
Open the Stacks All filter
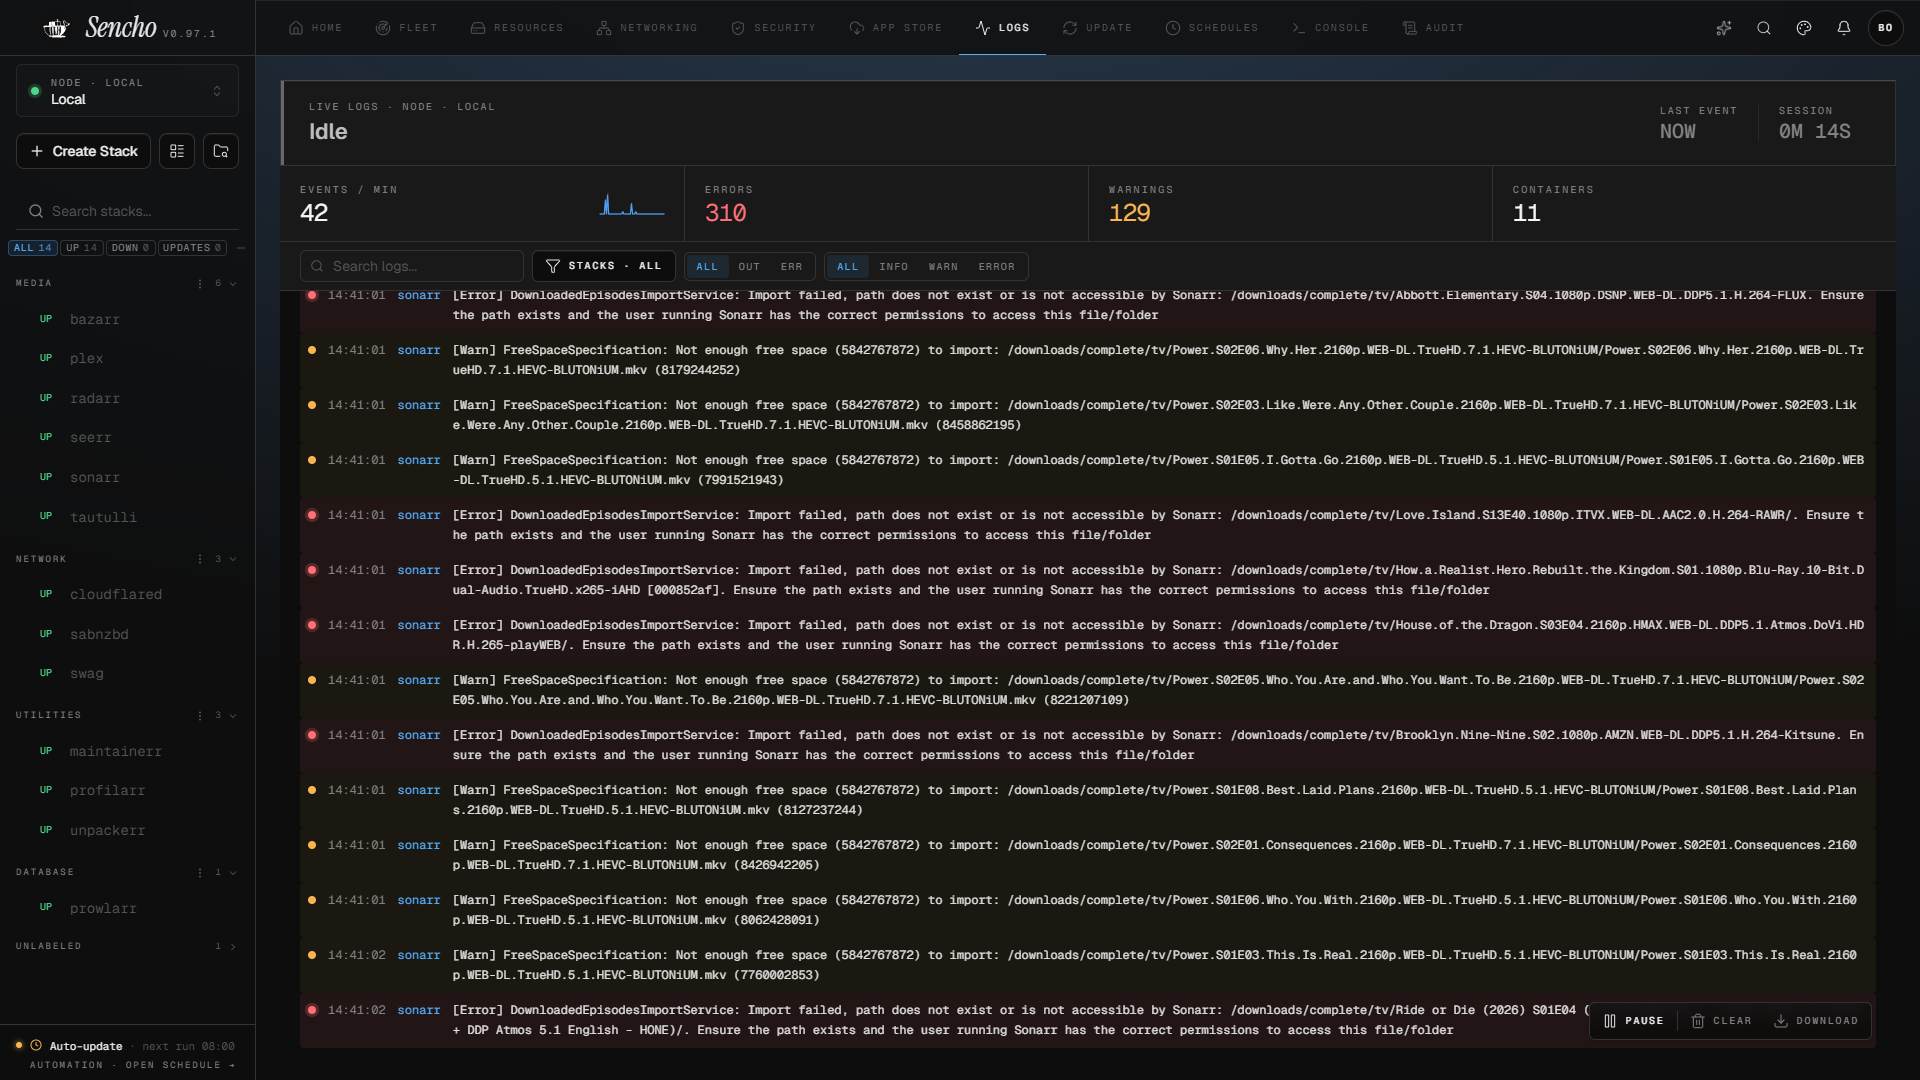(x=604, y=266)
